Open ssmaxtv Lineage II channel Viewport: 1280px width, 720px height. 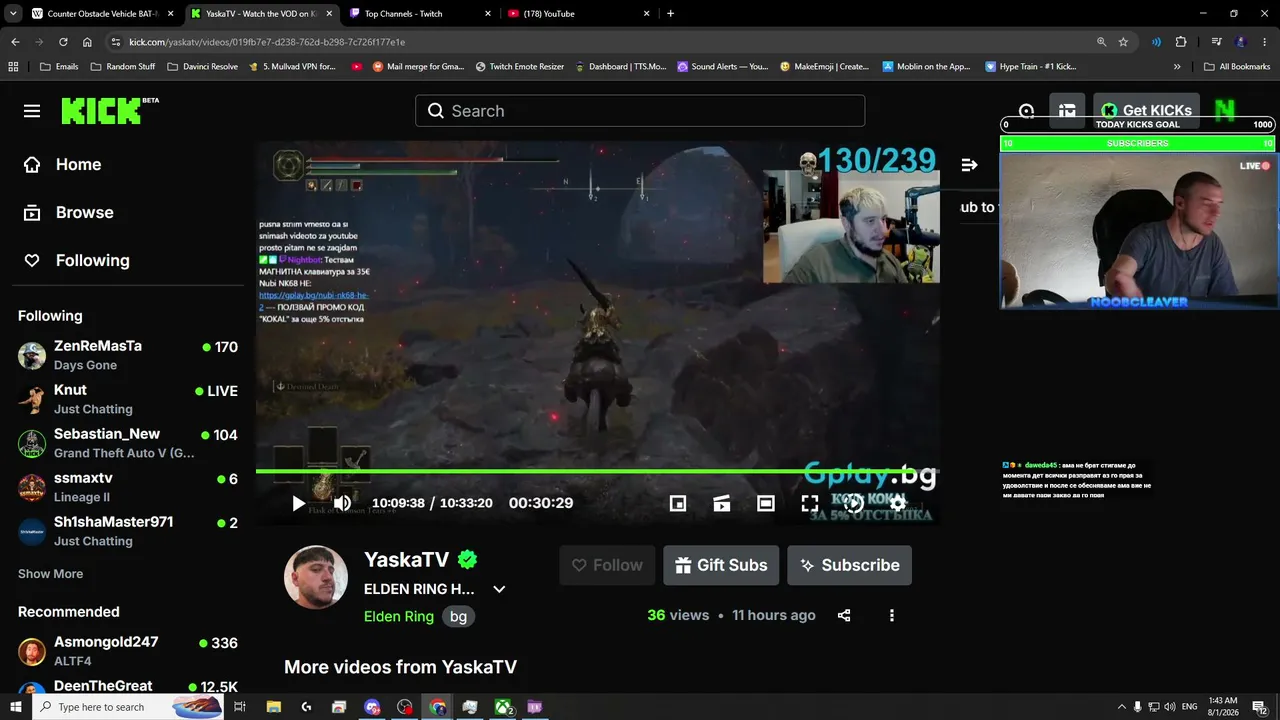[x=128, y=487]
